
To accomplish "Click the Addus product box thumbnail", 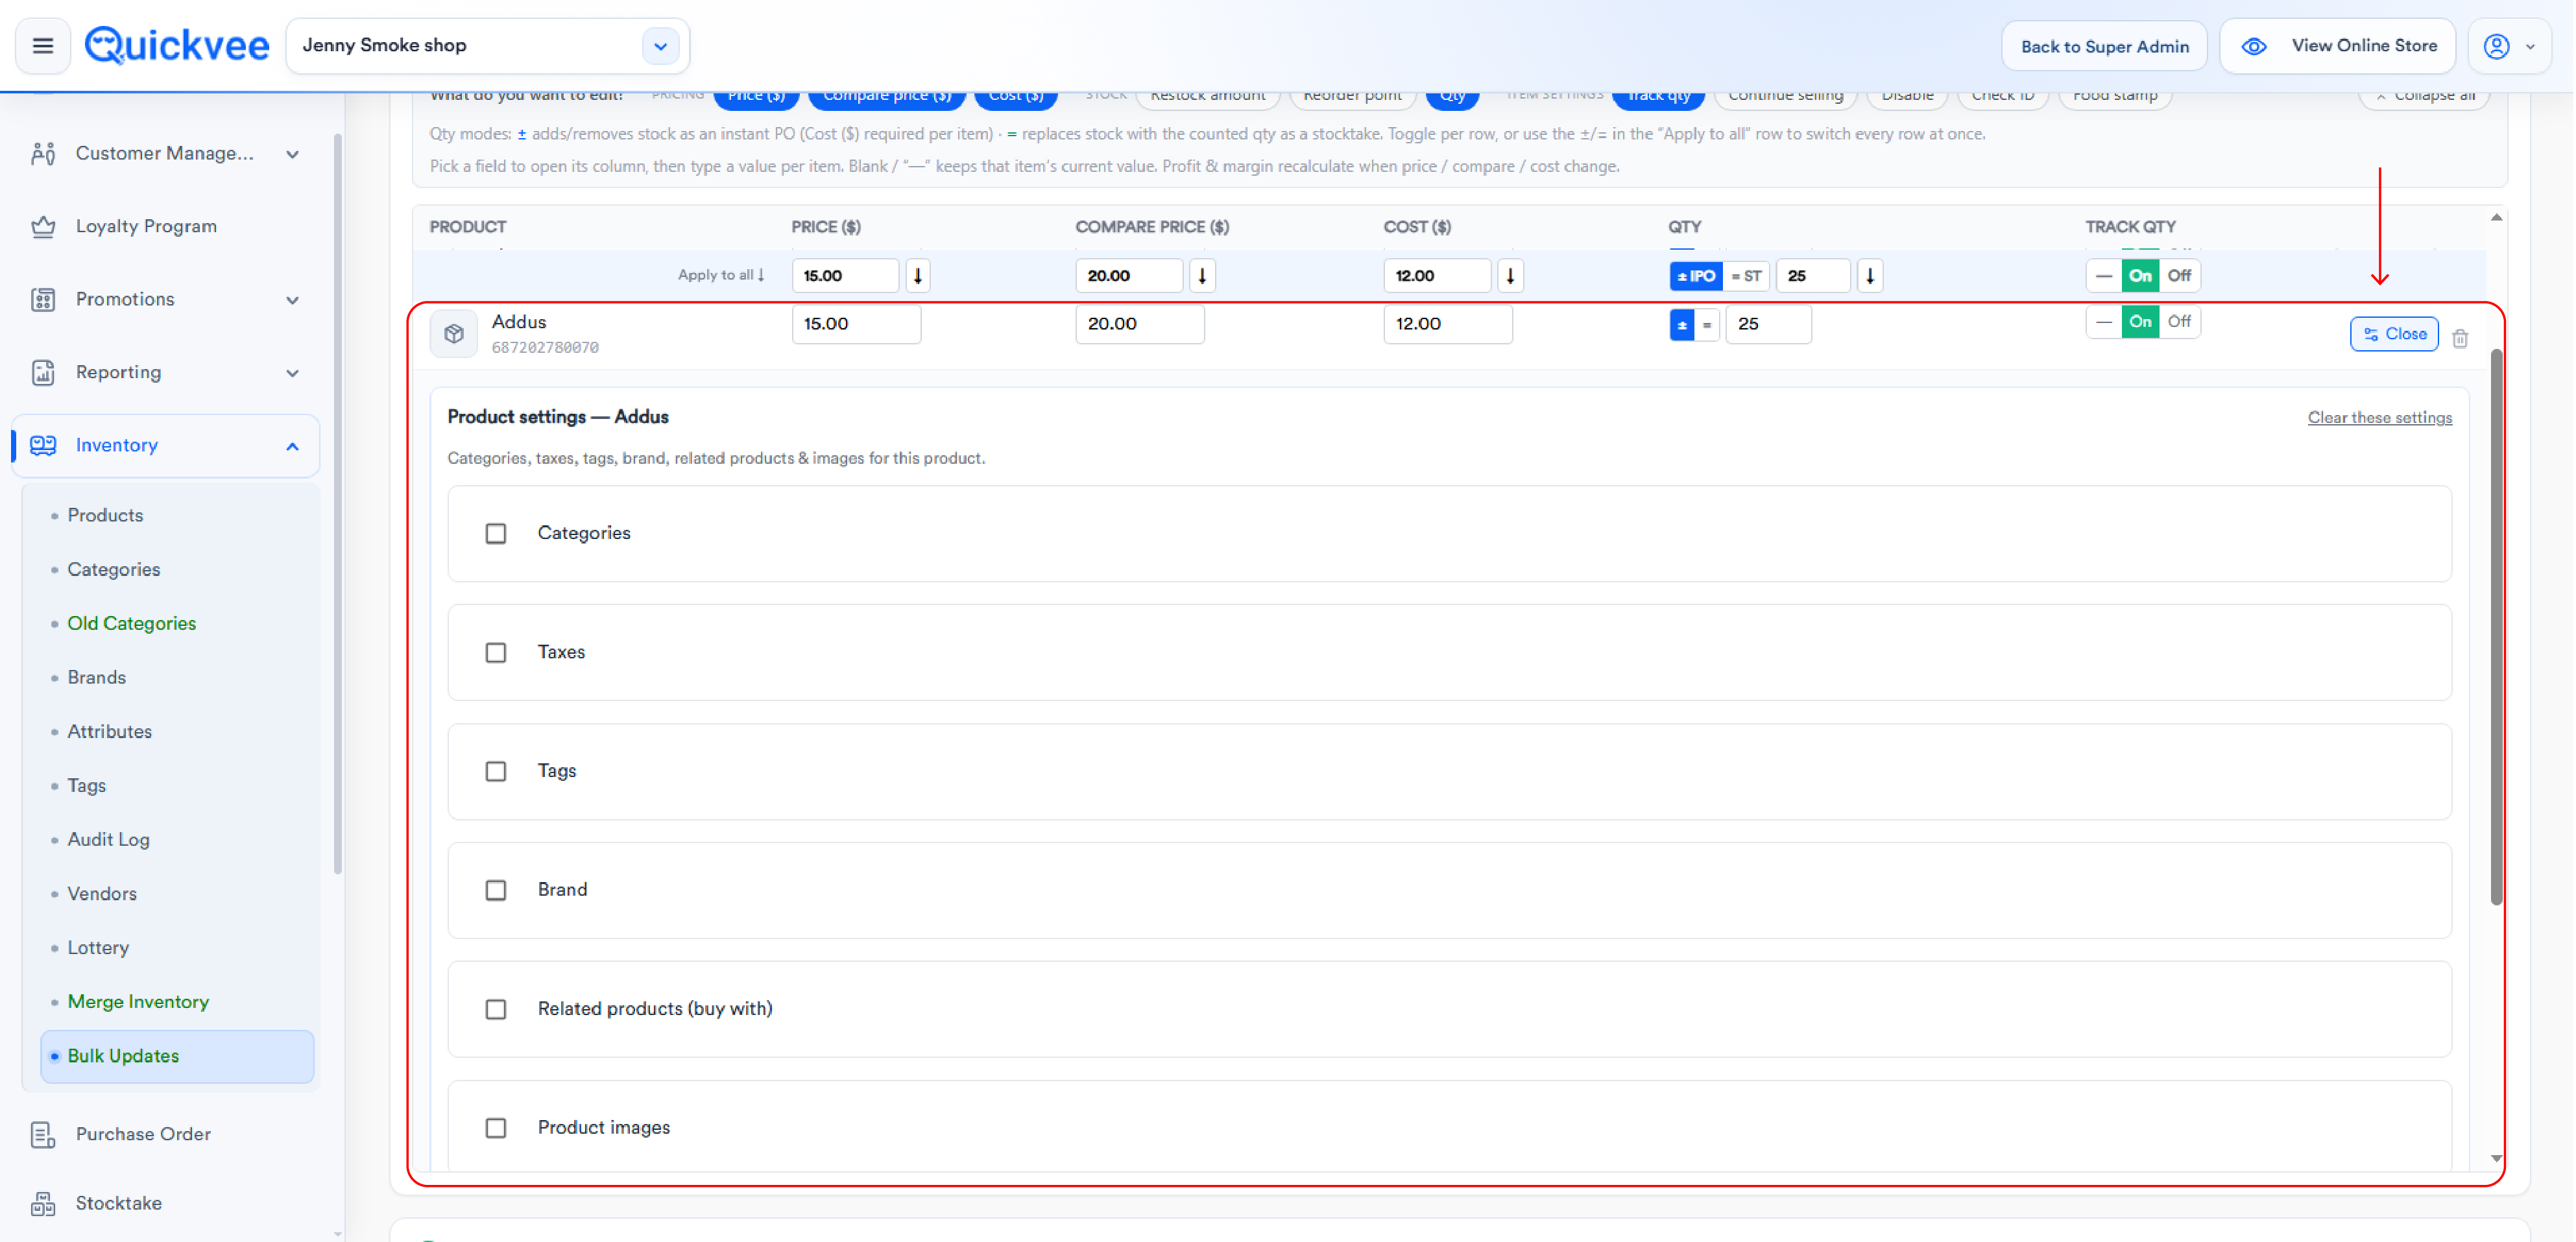I will click(454, 334).
